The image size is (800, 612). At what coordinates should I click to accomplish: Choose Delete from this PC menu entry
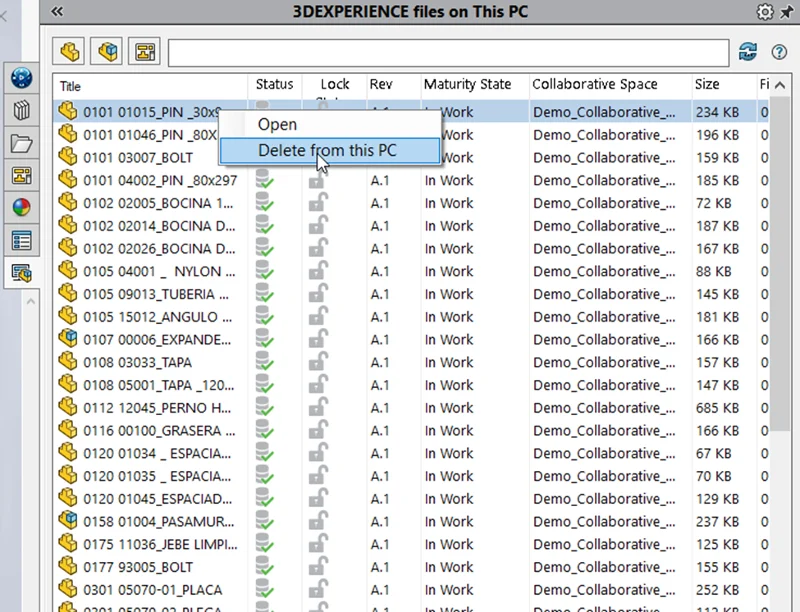(x=327, y=150)
